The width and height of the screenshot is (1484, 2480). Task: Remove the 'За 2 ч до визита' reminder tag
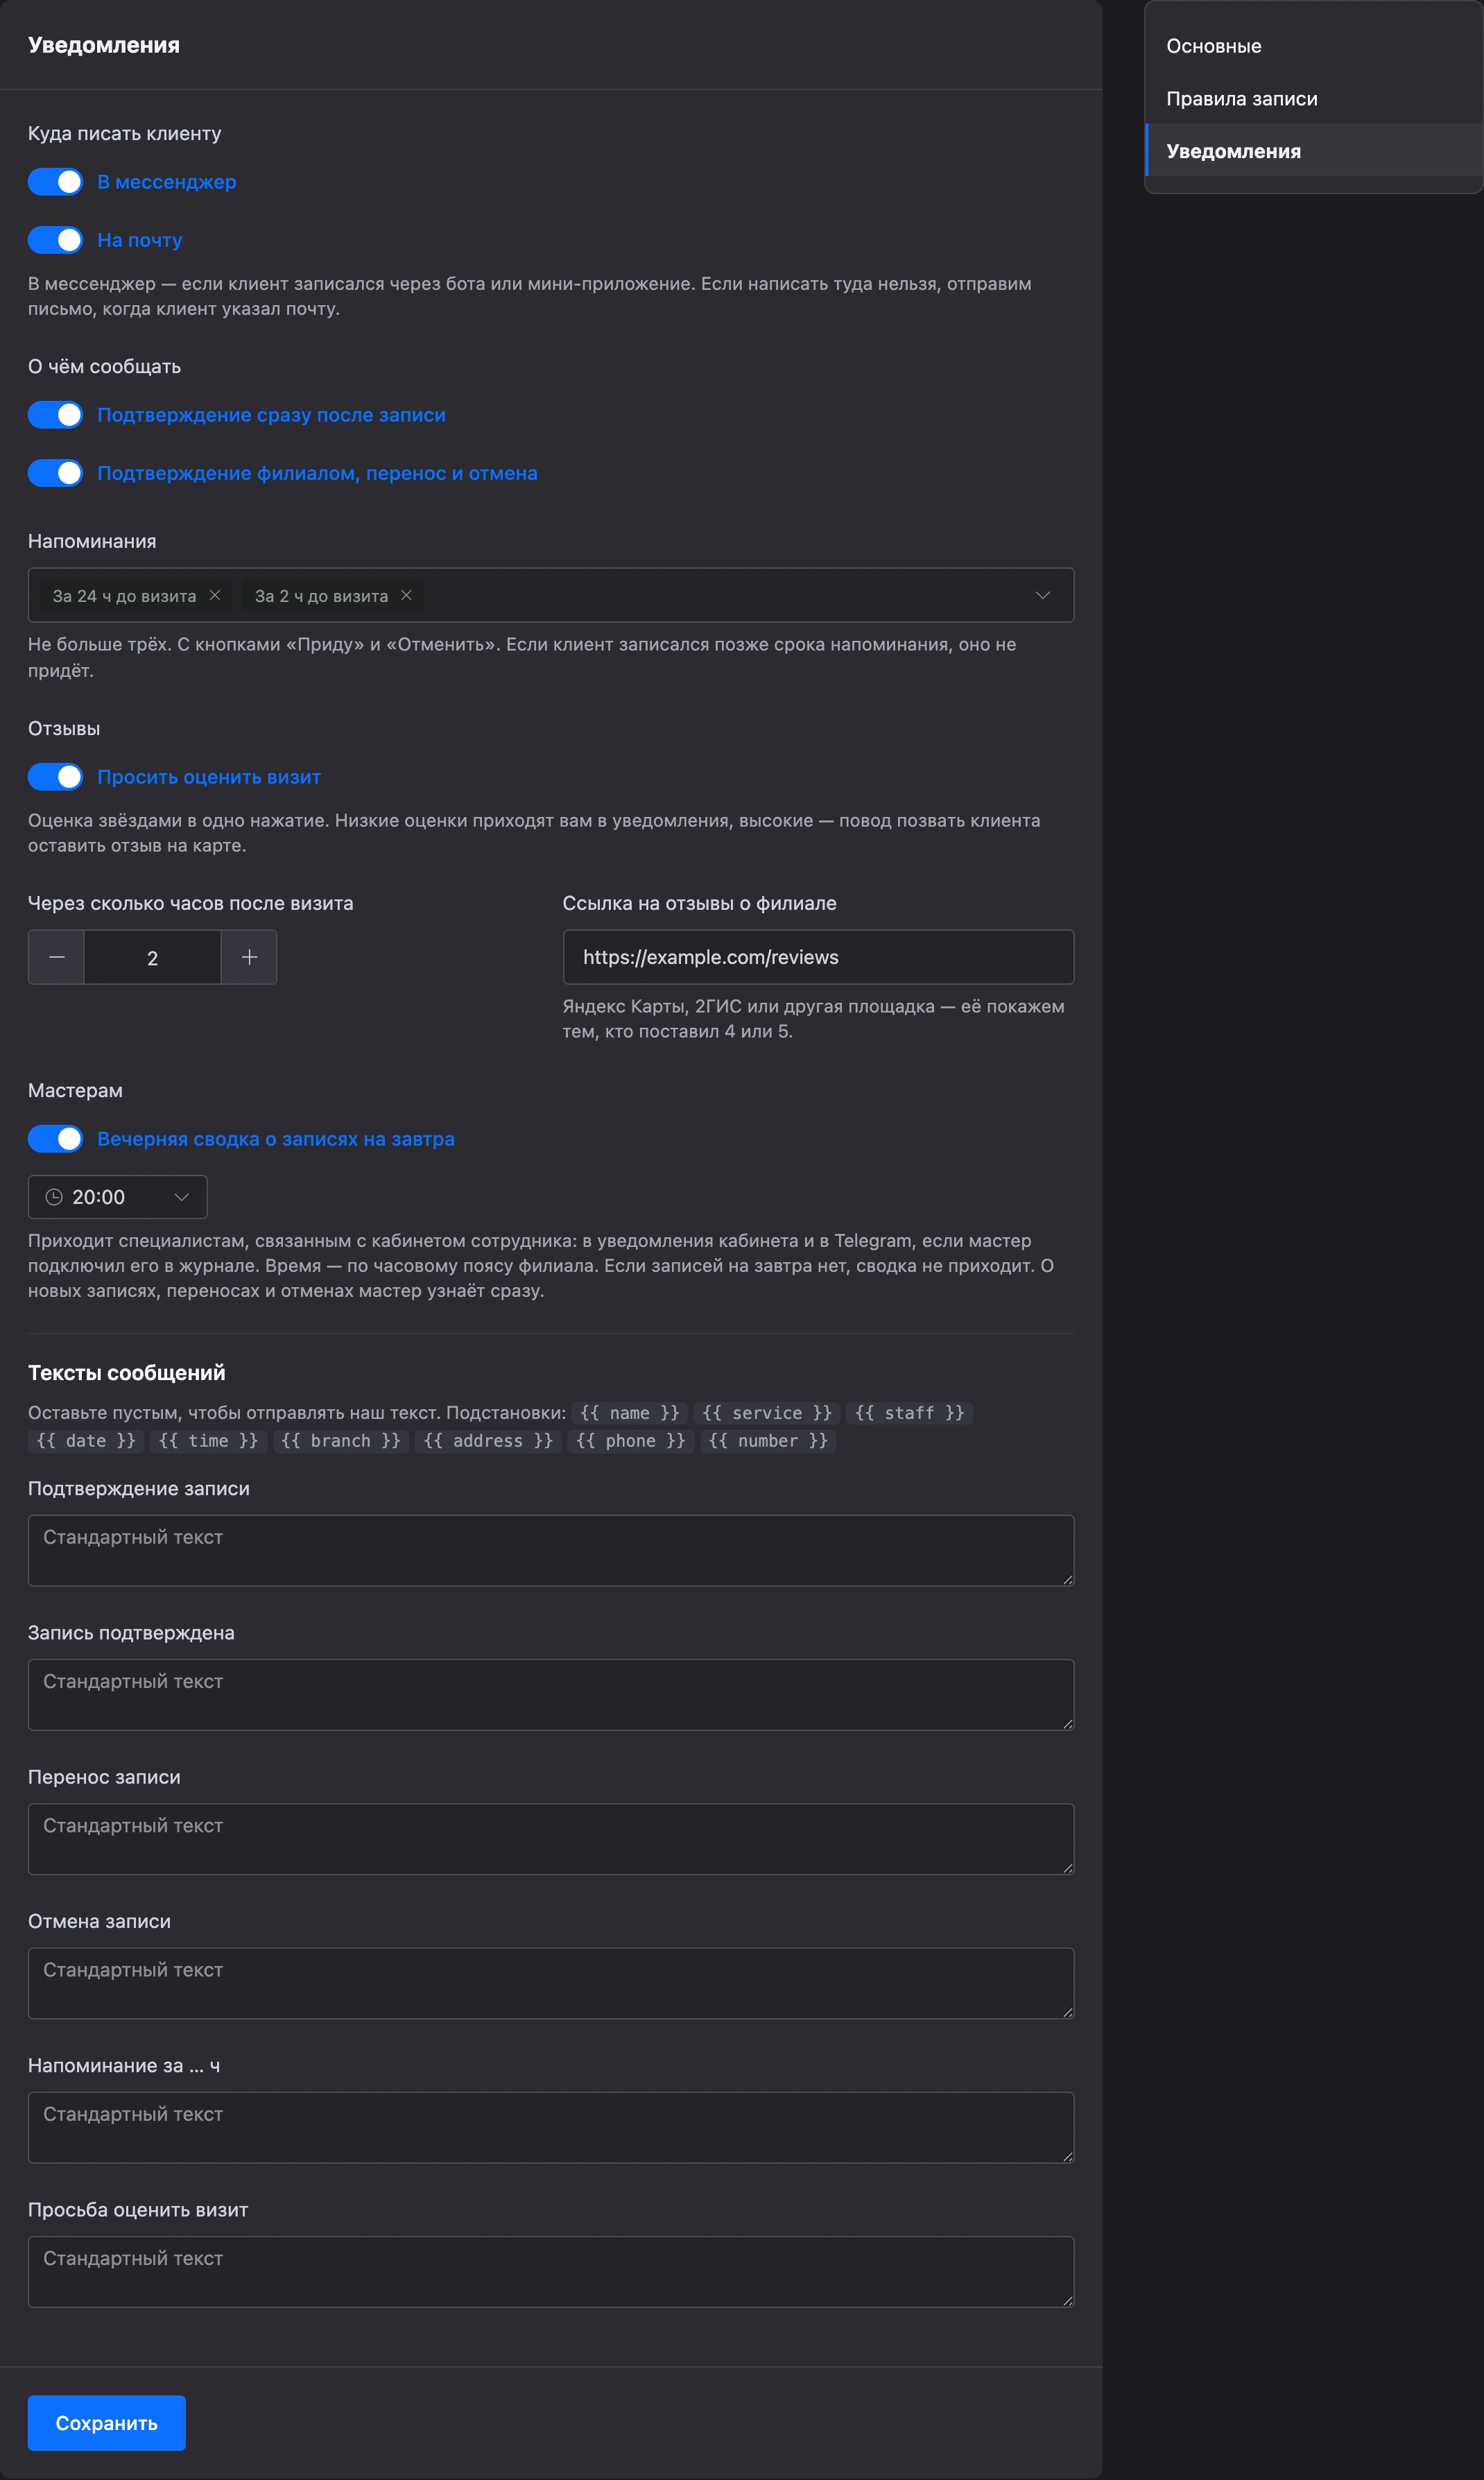(406, 595)
